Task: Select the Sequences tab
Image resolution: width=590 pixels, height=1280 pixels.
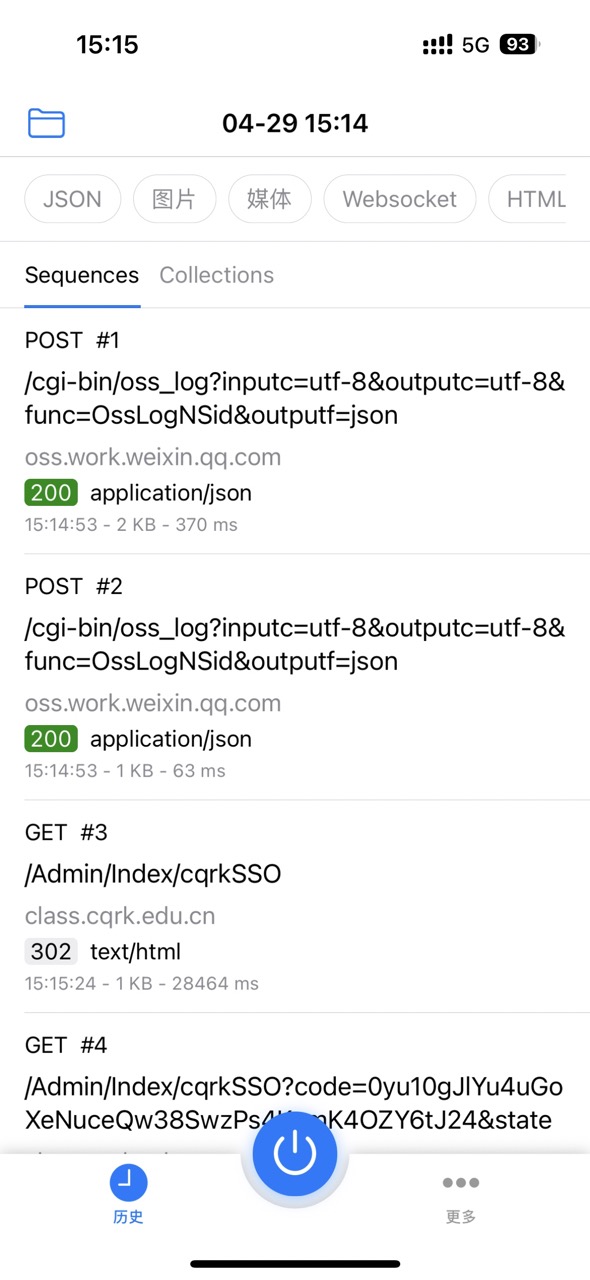Action: point(82,275)
